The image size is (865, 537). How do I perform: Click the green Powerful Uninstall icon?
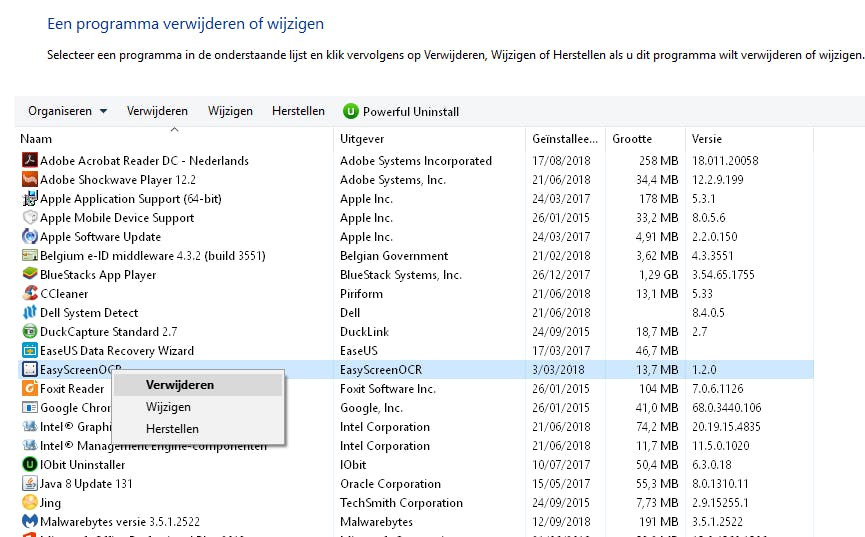pos(350,111)
